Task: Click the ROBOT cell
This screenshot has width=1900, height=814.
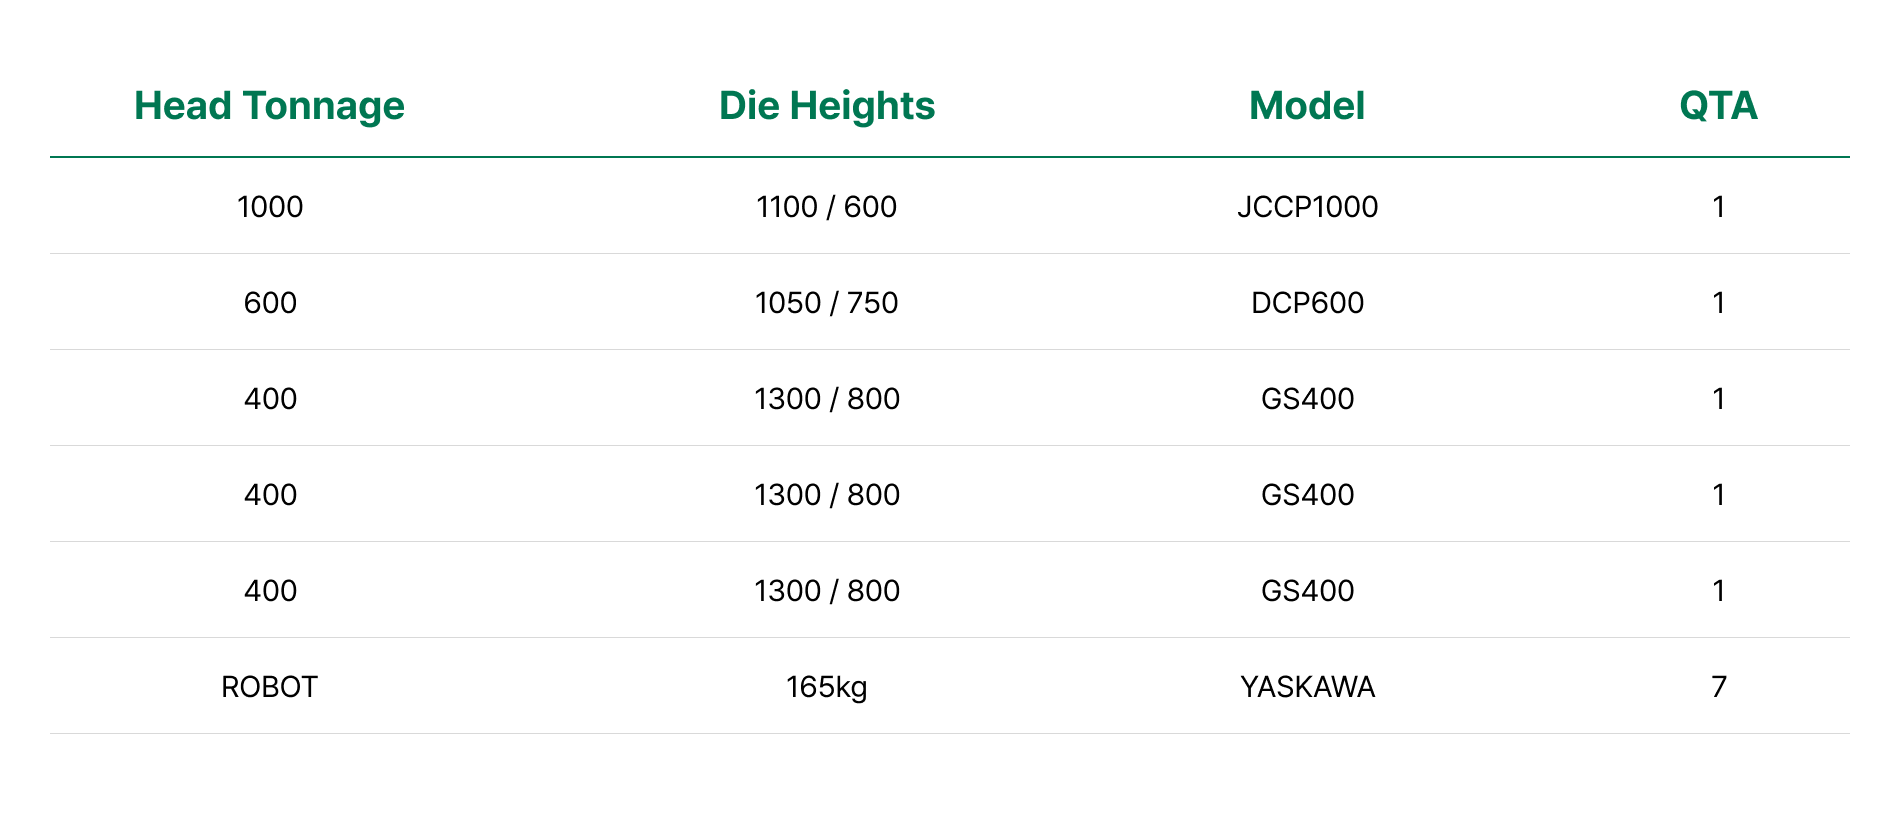Action: [269, 687]
